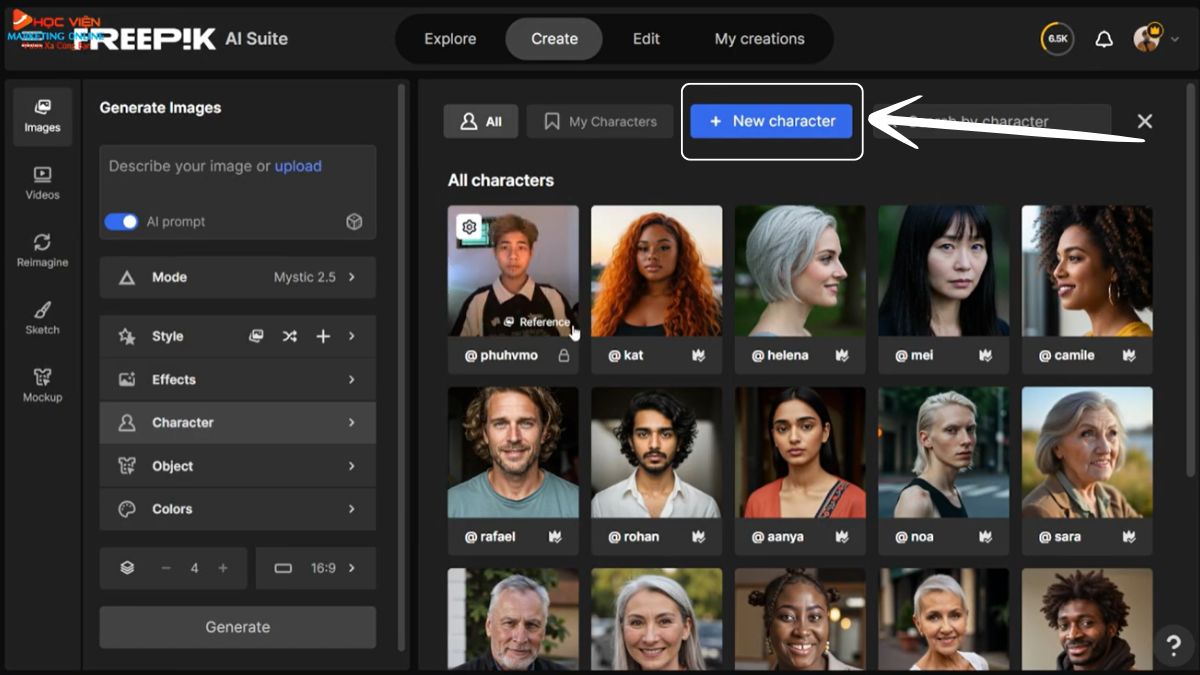Click the upload link in prompt box
This screenshot has height=675, width=1200.
(x=298, y=166)
